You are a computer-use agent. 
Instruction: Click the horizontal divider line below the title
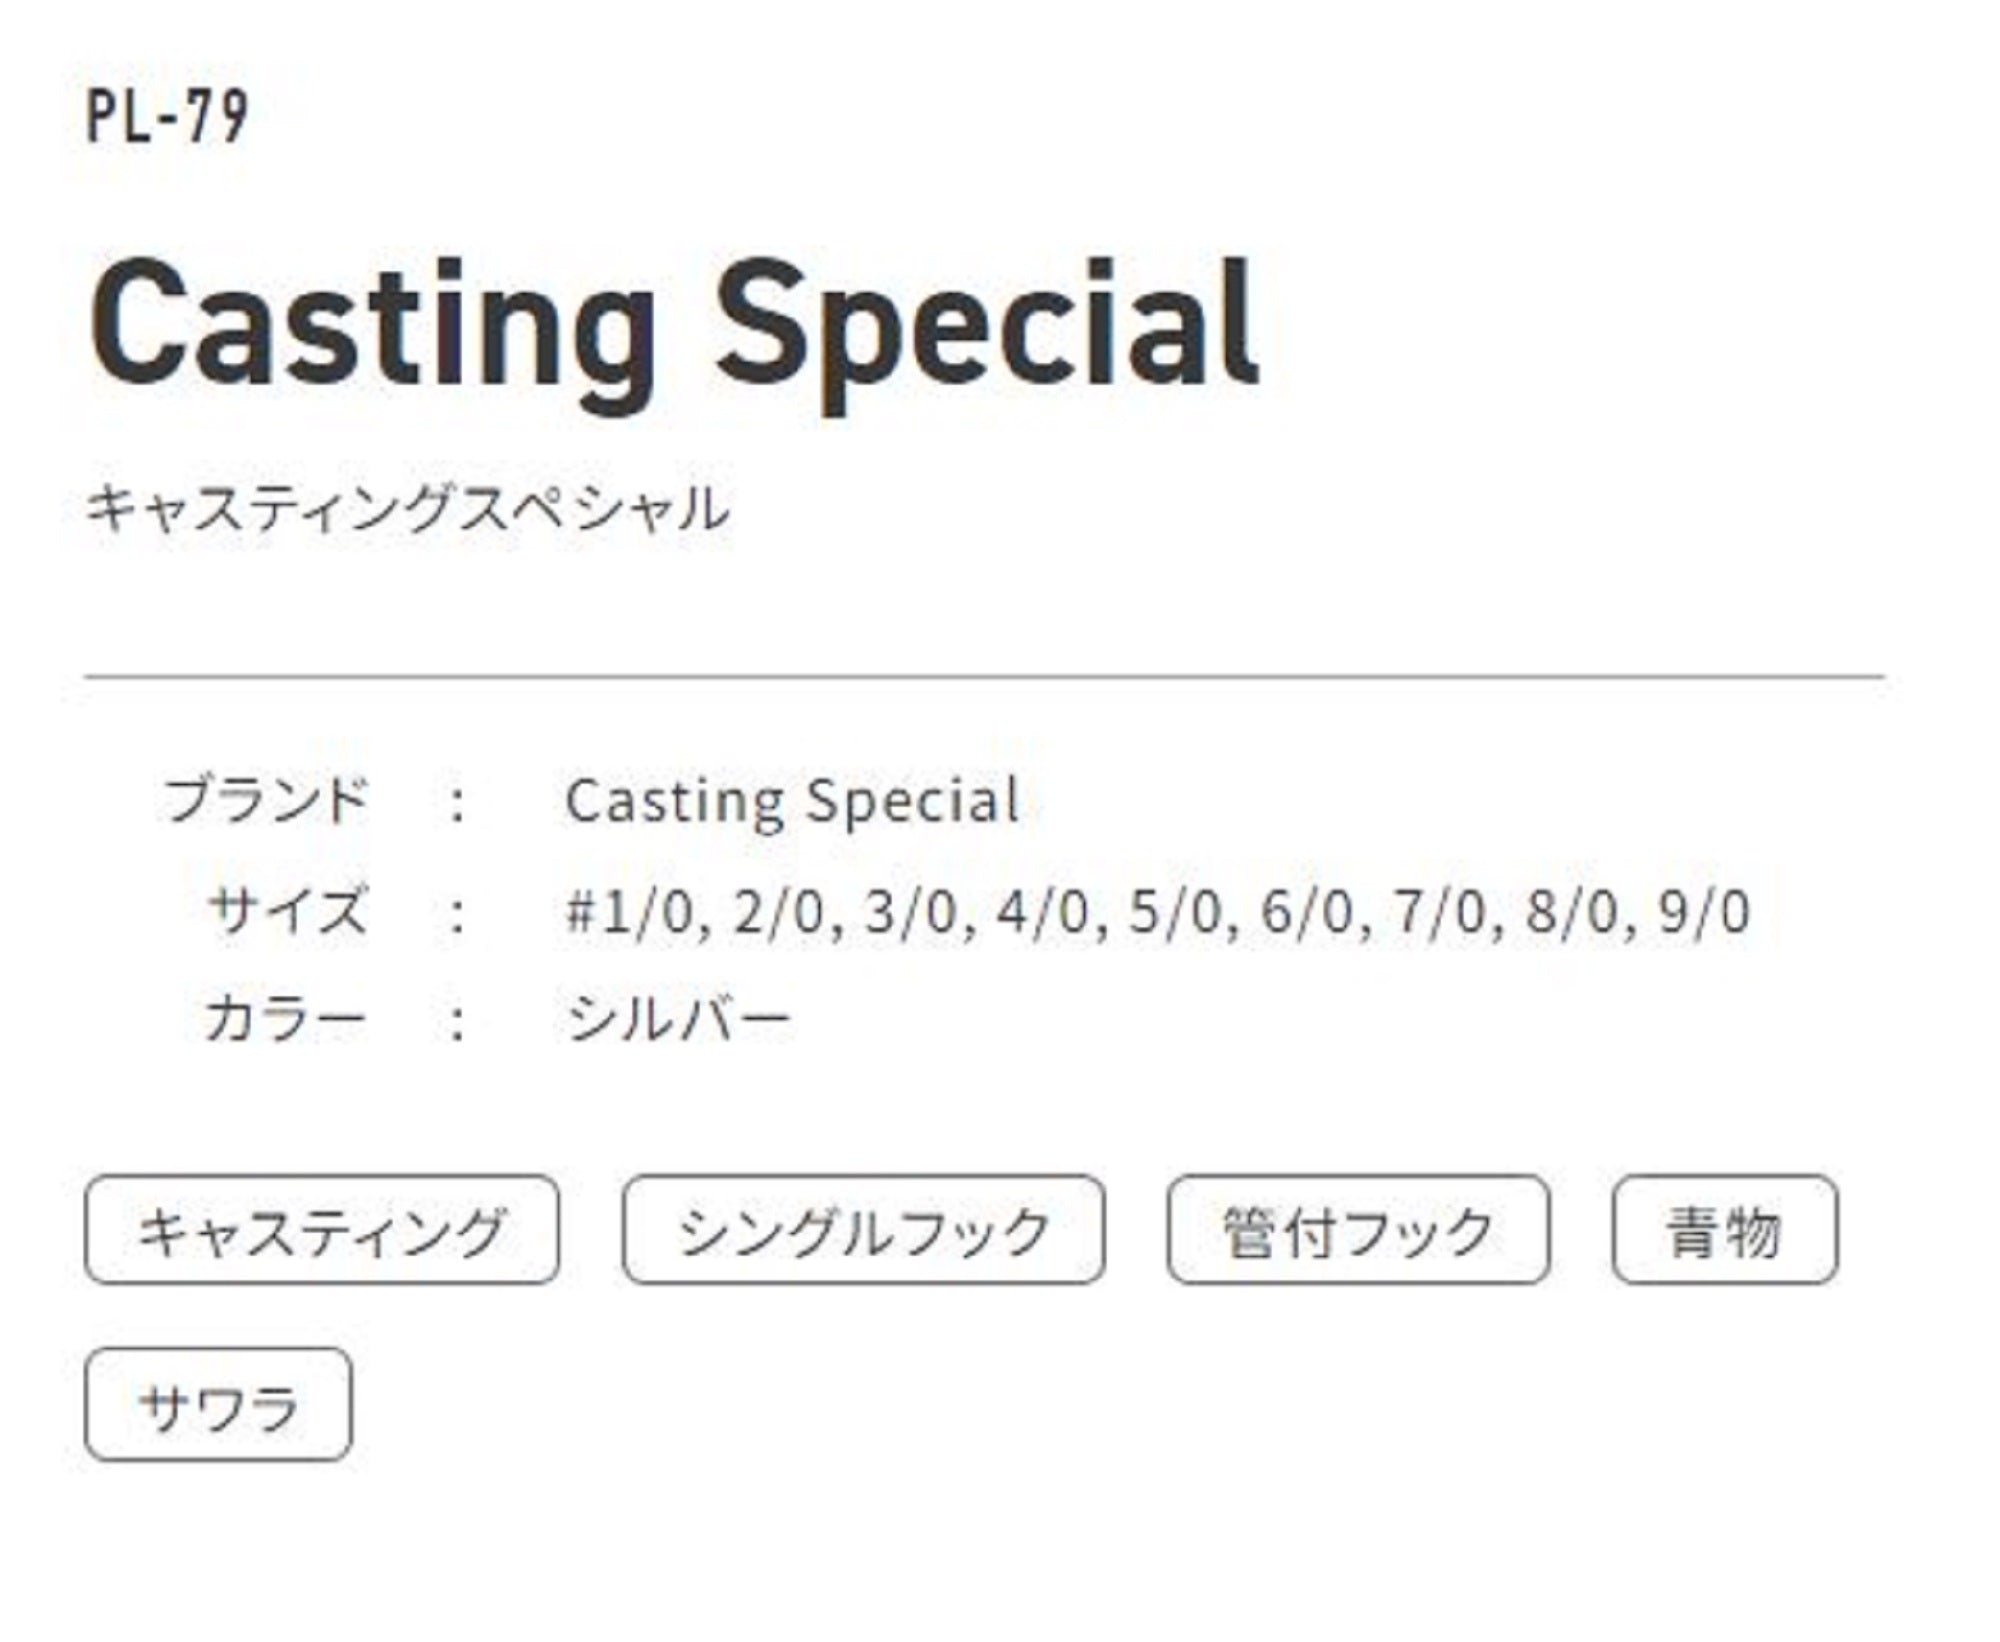coord(984,677)
